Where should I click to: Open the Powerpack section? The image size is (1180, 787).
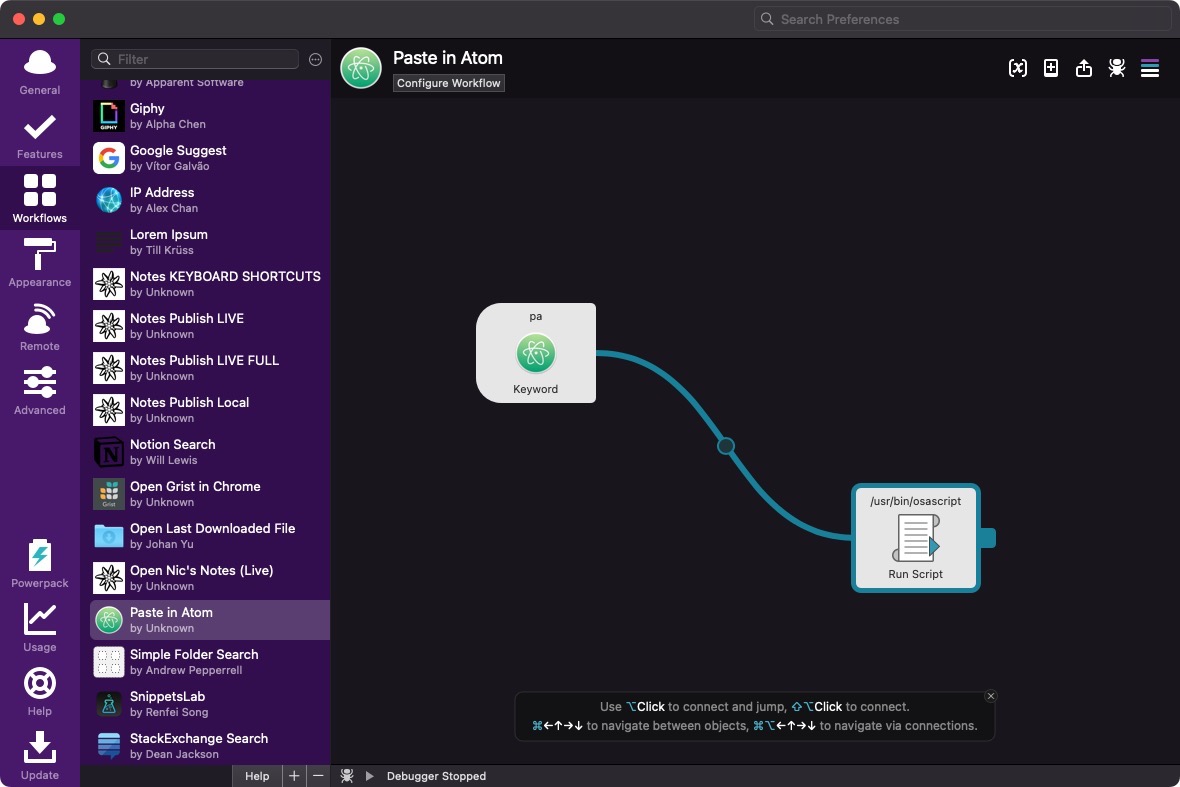(x=40, y=564)
